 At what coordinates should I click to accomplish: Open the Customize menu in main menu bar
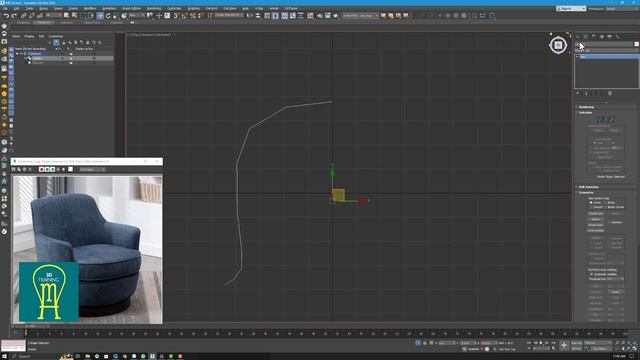pos(174,8)
